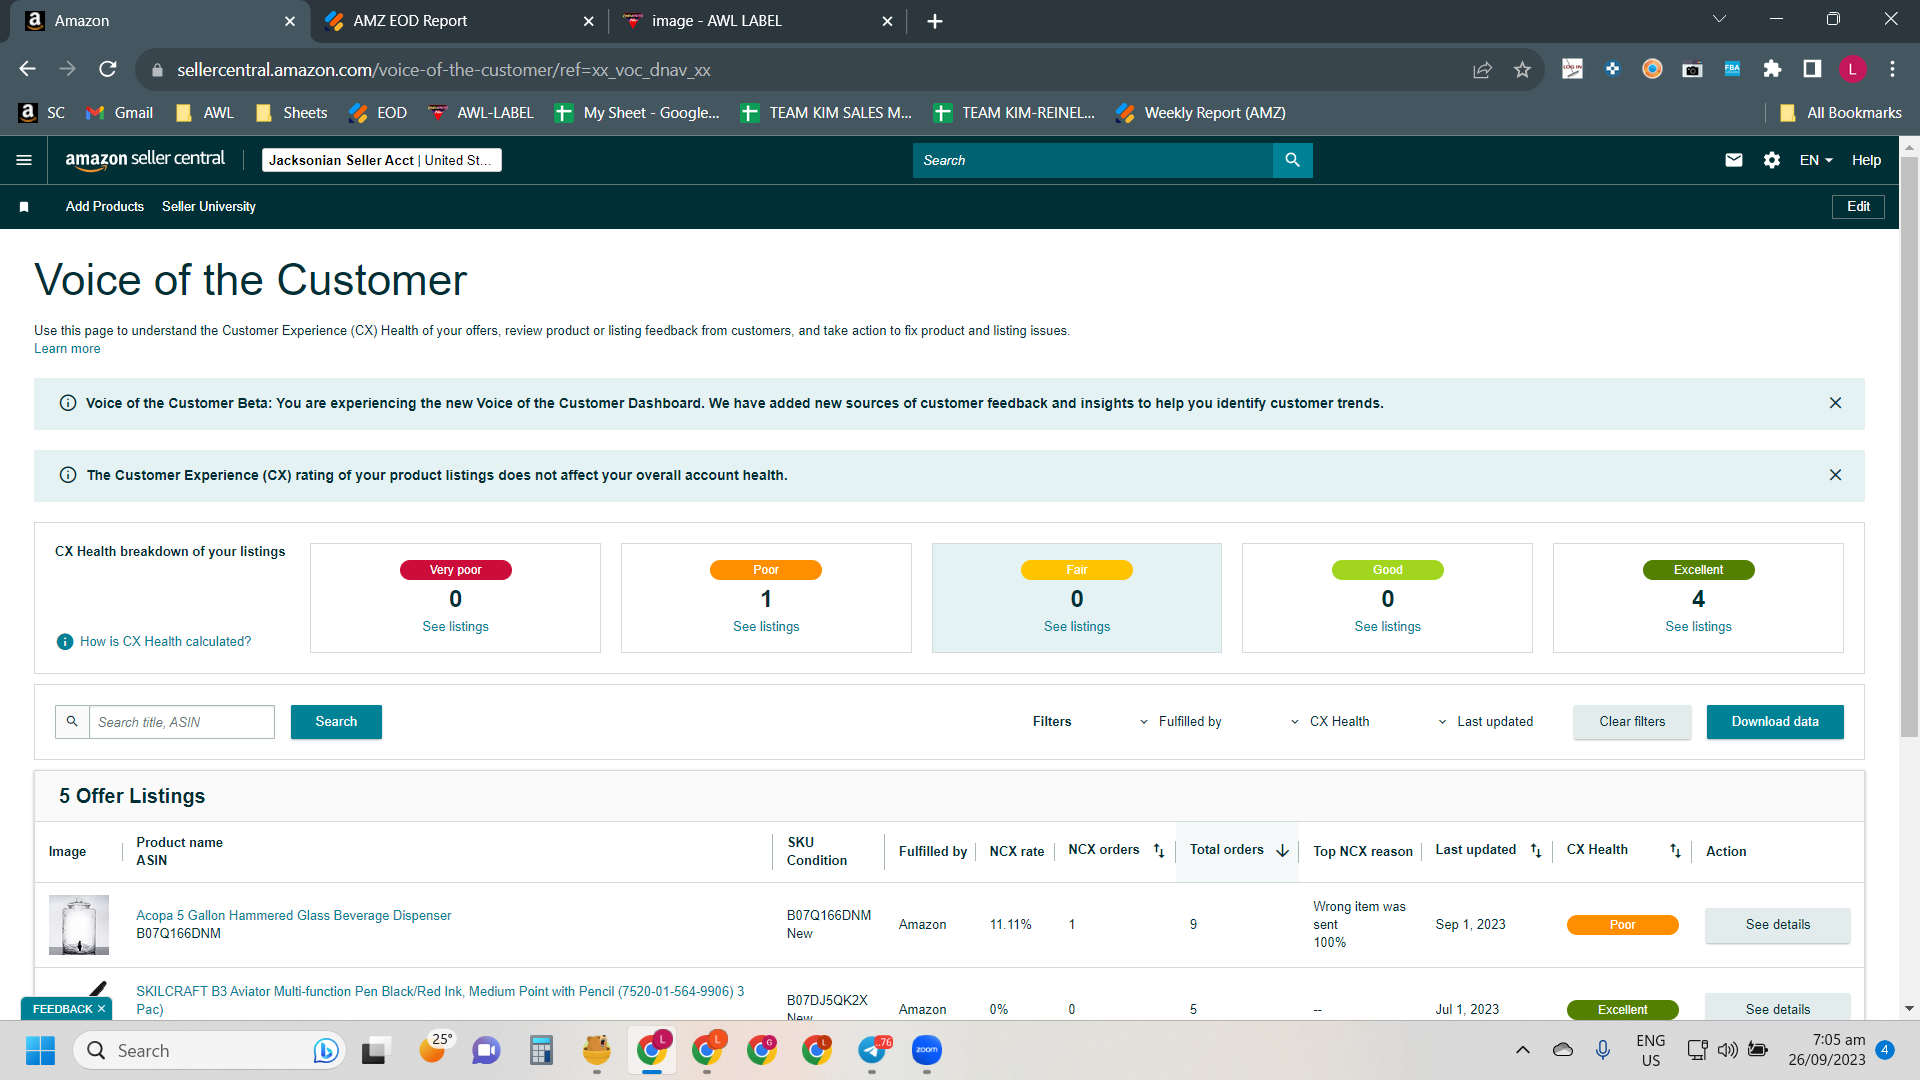Click the Download data button
This screenshot has width=1920, height=1080.
1775,722
